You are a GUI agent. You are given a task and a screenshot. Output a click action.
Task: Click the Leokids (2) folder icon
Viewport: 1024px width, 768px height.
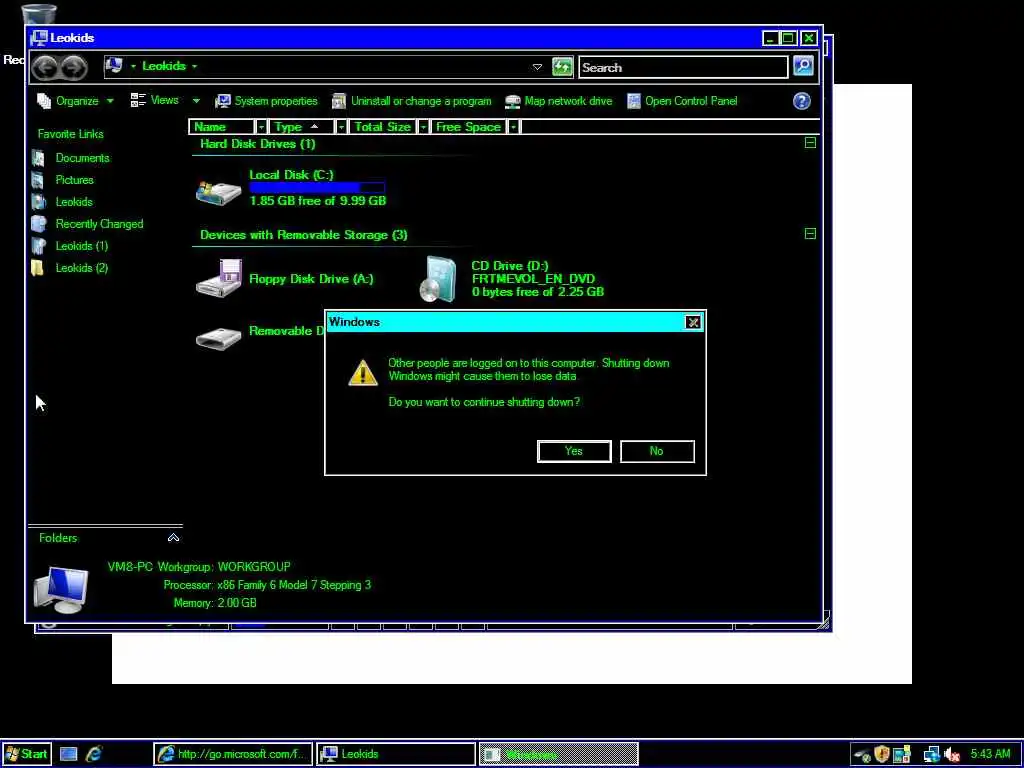pyautogui.click(x=39, y=268)
